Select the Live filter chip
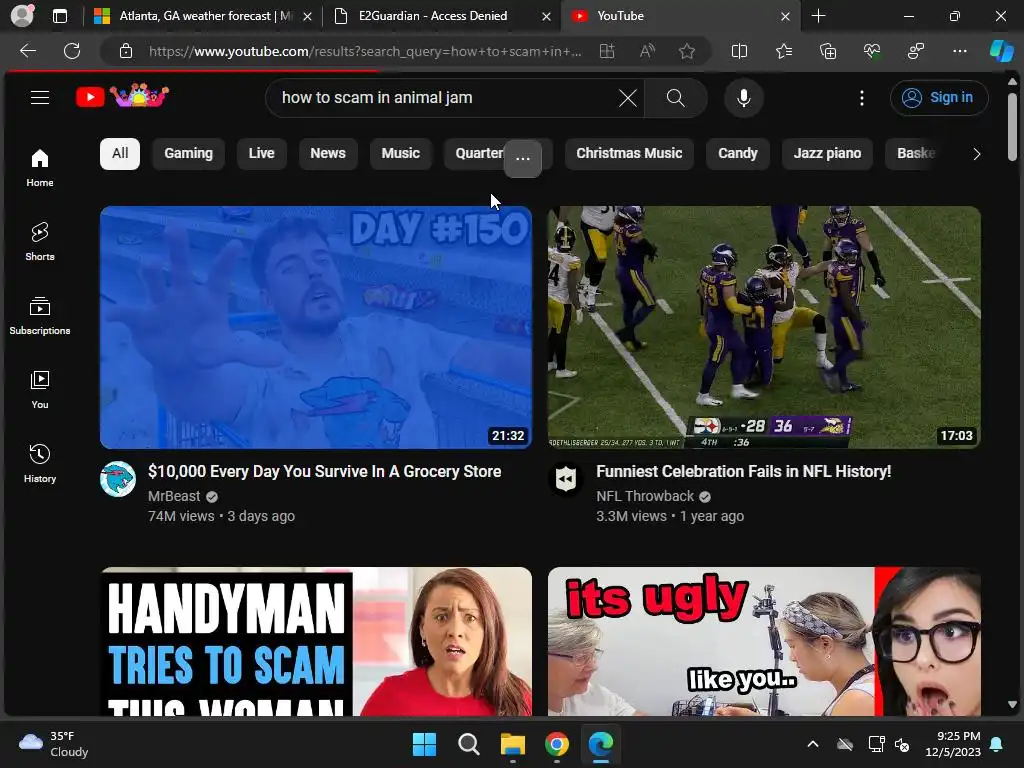Viewport: 1024px width, 768px height. 261,153
